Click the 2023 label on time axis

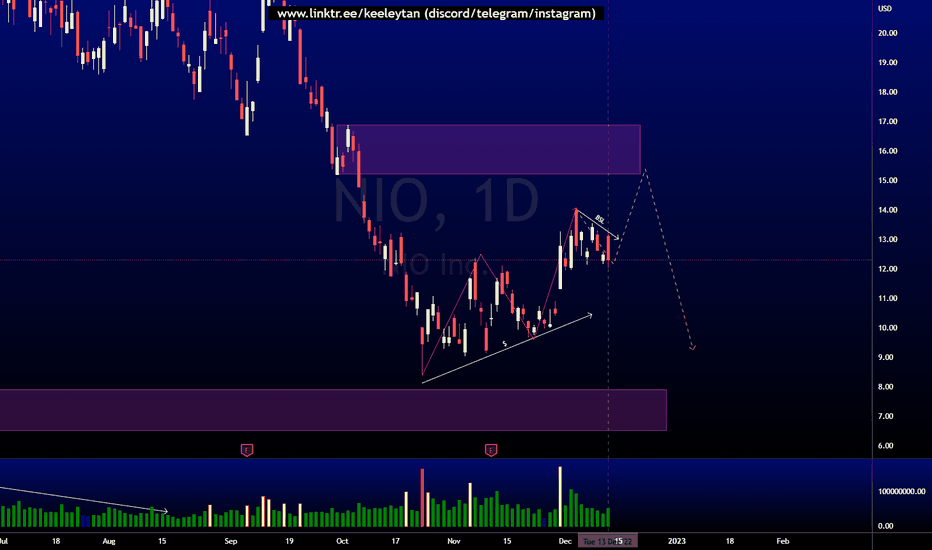tap(676, 541)
